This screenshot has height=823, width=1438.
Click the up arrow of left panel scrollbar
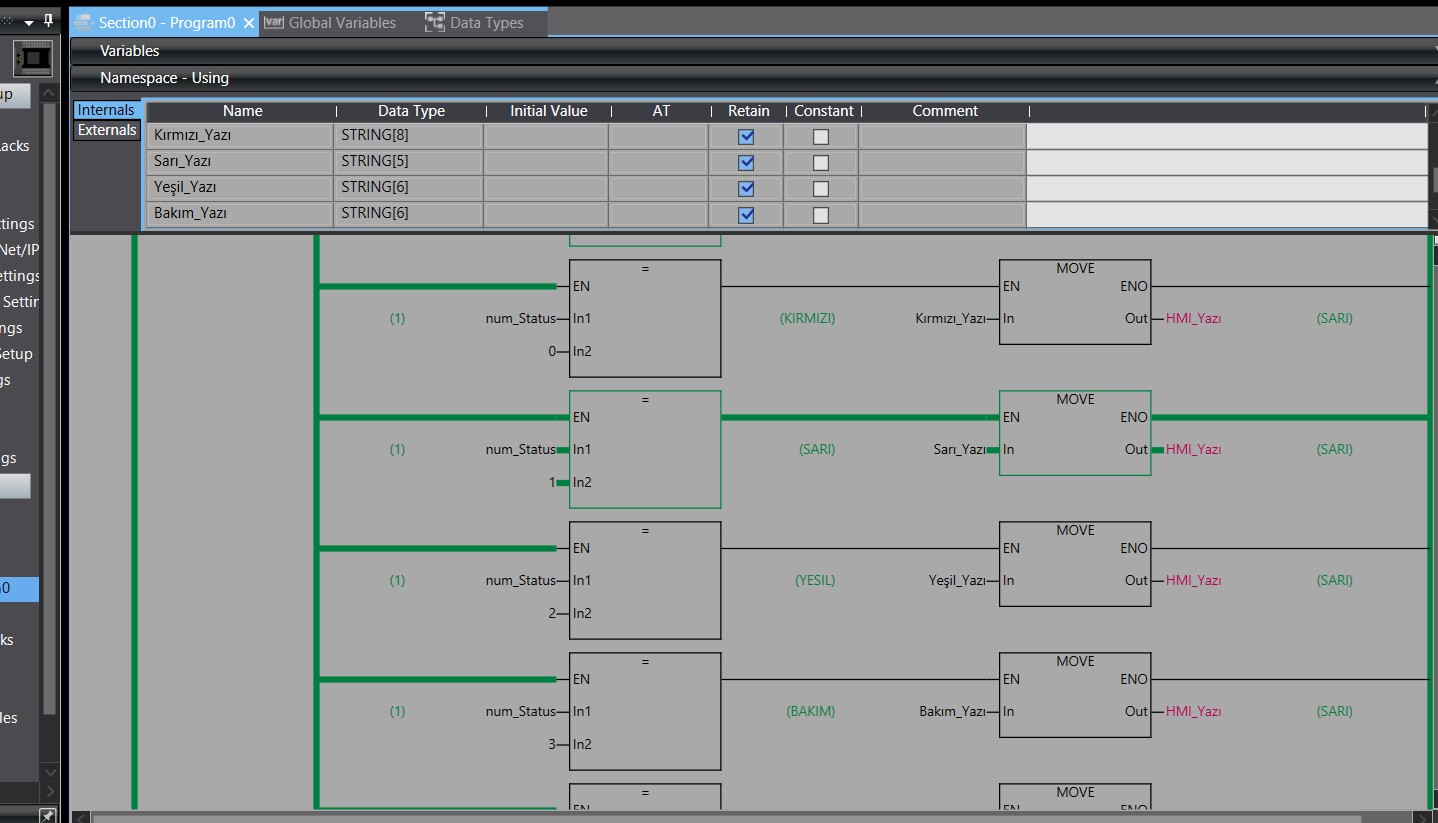49,94
